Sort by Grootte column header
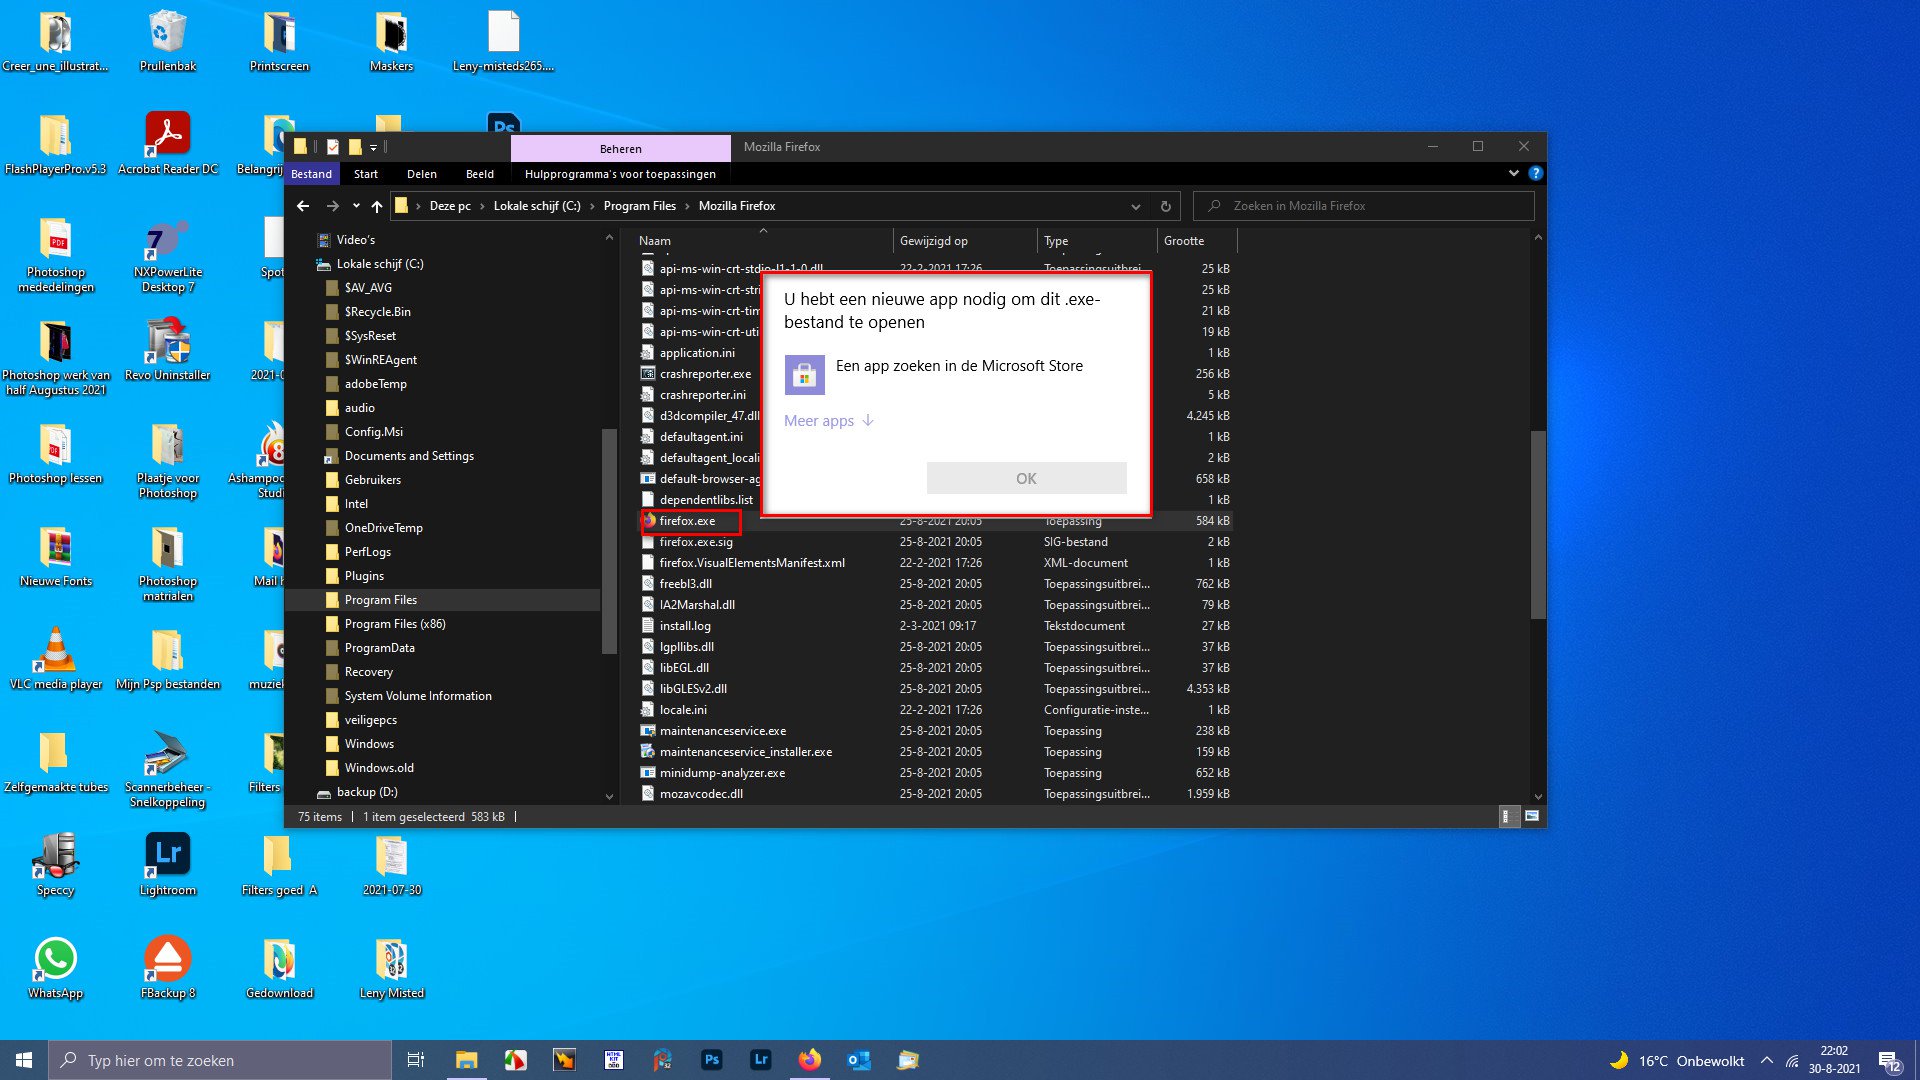 point(1196,241)
